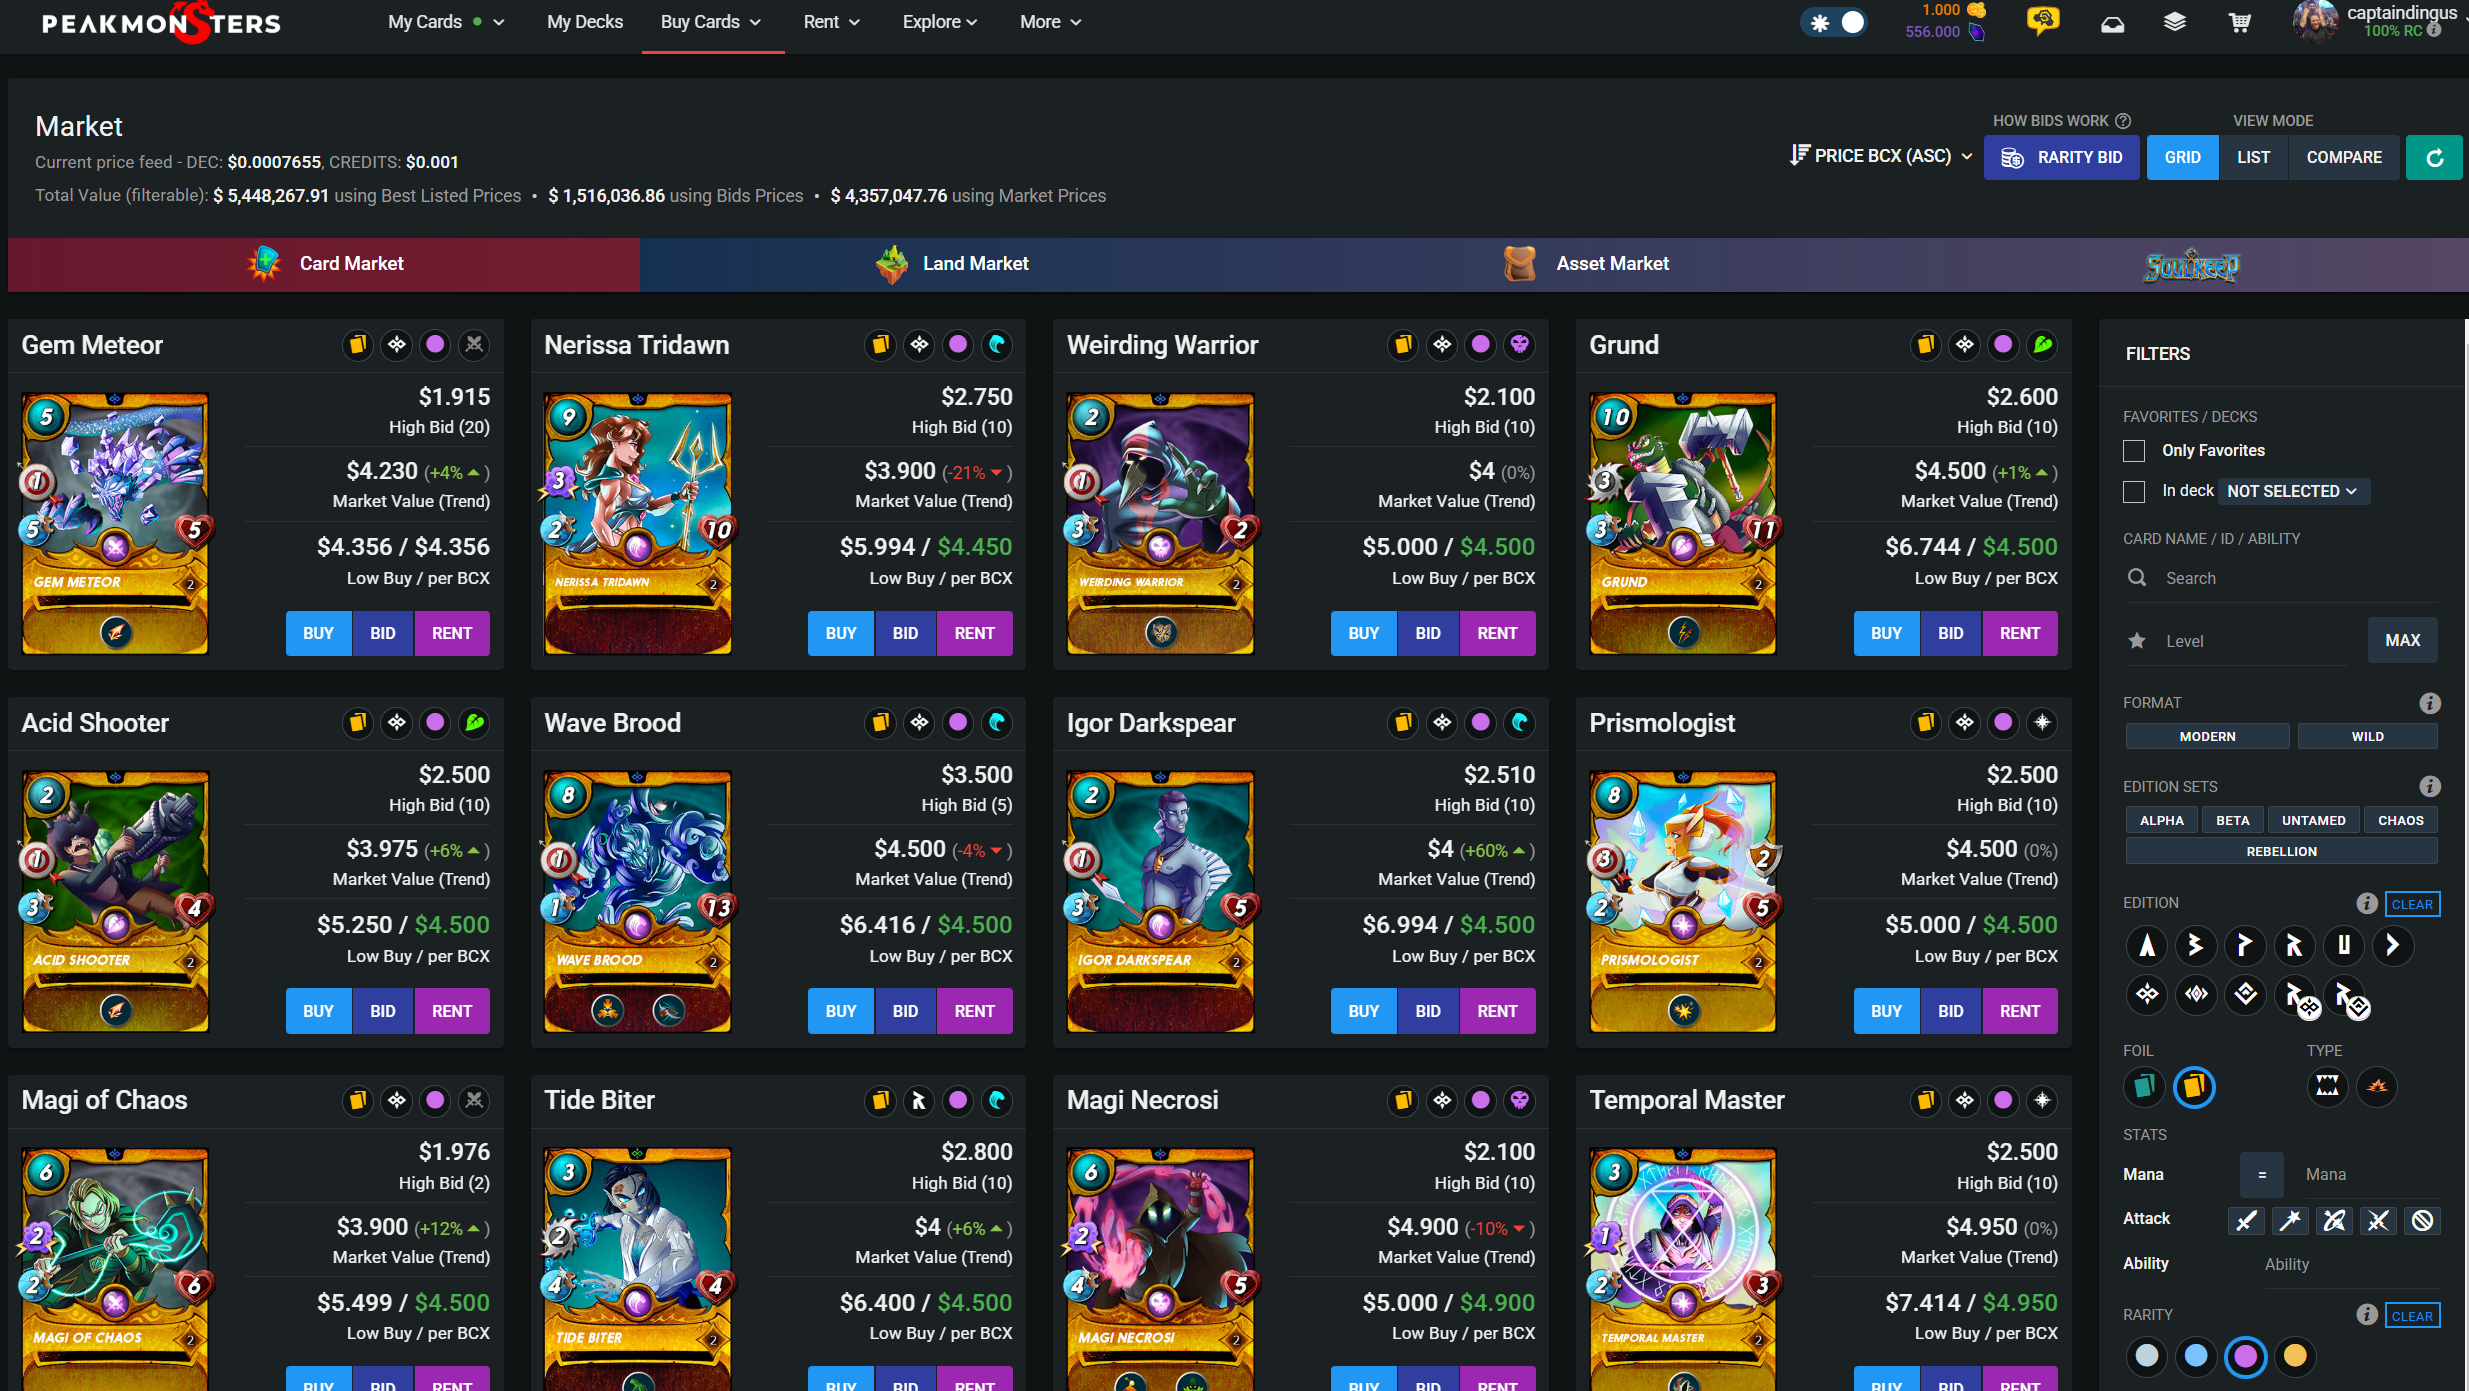Click the card name Search field
2469x1391 pixels.
(x=2281, y=578)
